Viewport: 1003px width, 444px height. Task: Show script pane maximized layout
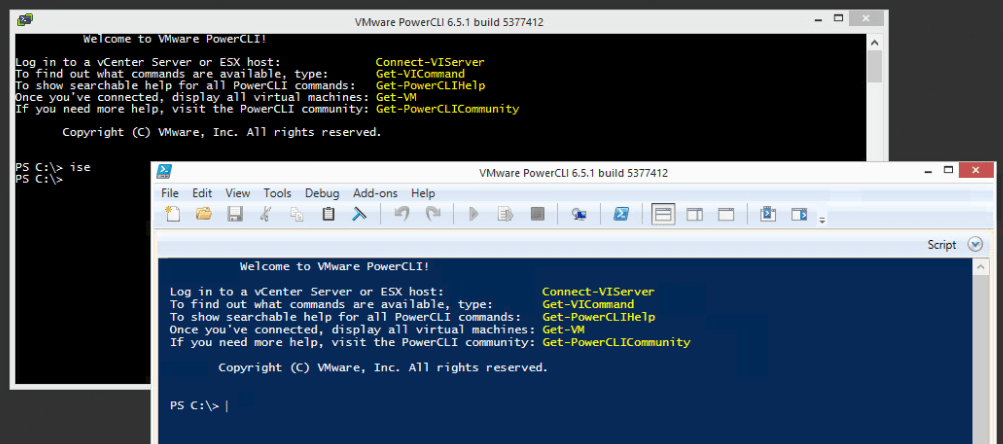click(x=726, y=214)
